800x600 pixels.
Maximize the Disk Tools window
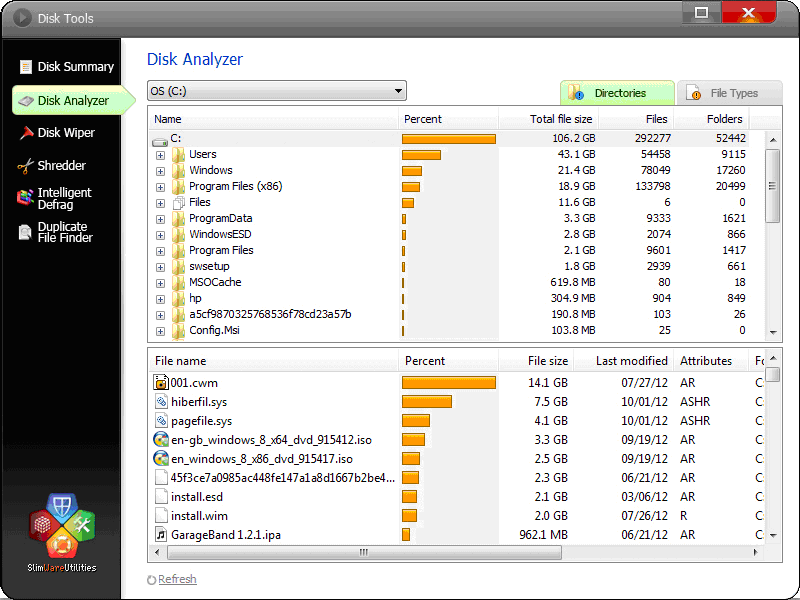click(x=702, y=12)
